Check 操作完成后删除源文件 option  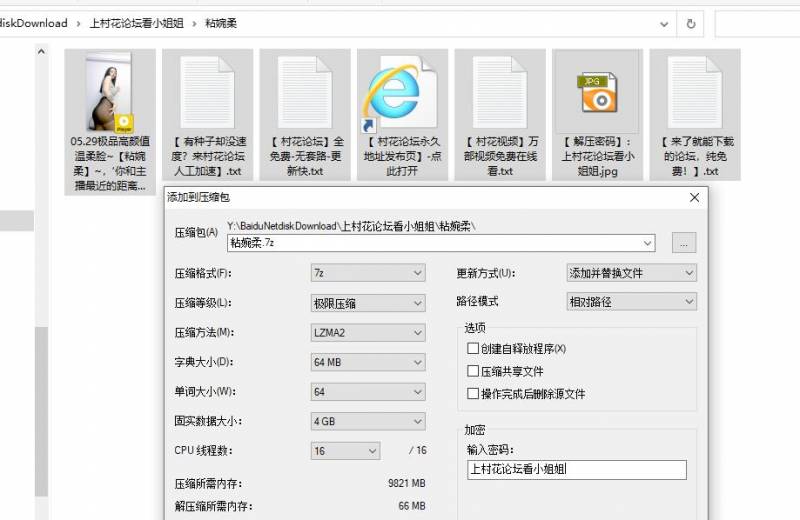[x=473, y=394]
